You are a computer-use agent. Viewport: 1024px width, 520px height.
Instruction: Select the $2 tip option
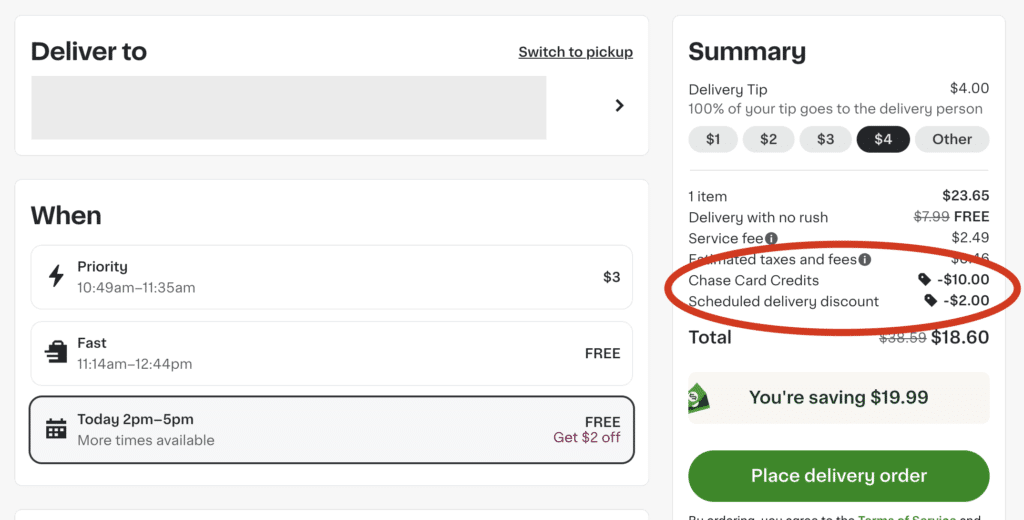tap(769, 139)
